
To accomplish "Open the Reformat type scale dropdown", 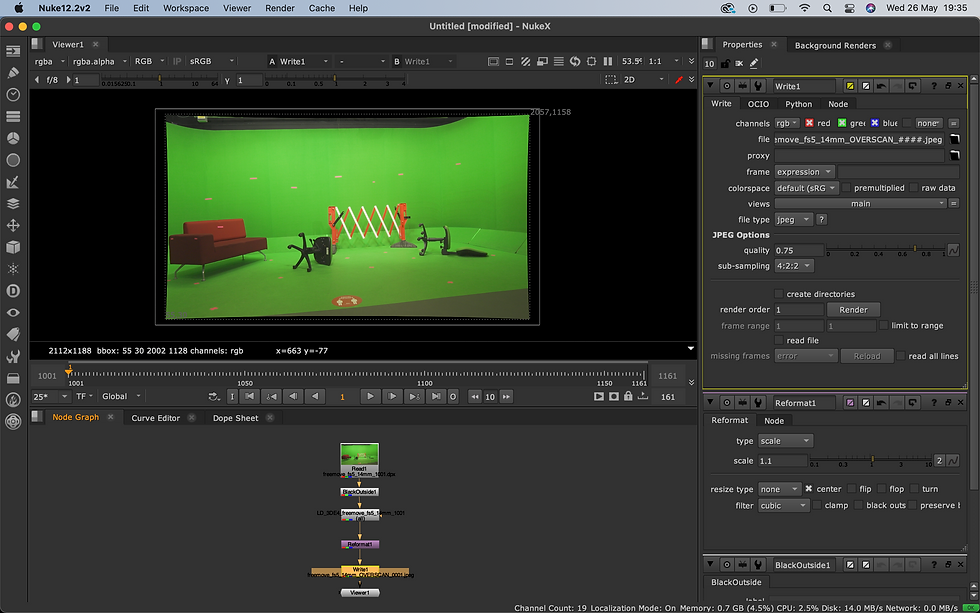I will [x=786, y=441].
